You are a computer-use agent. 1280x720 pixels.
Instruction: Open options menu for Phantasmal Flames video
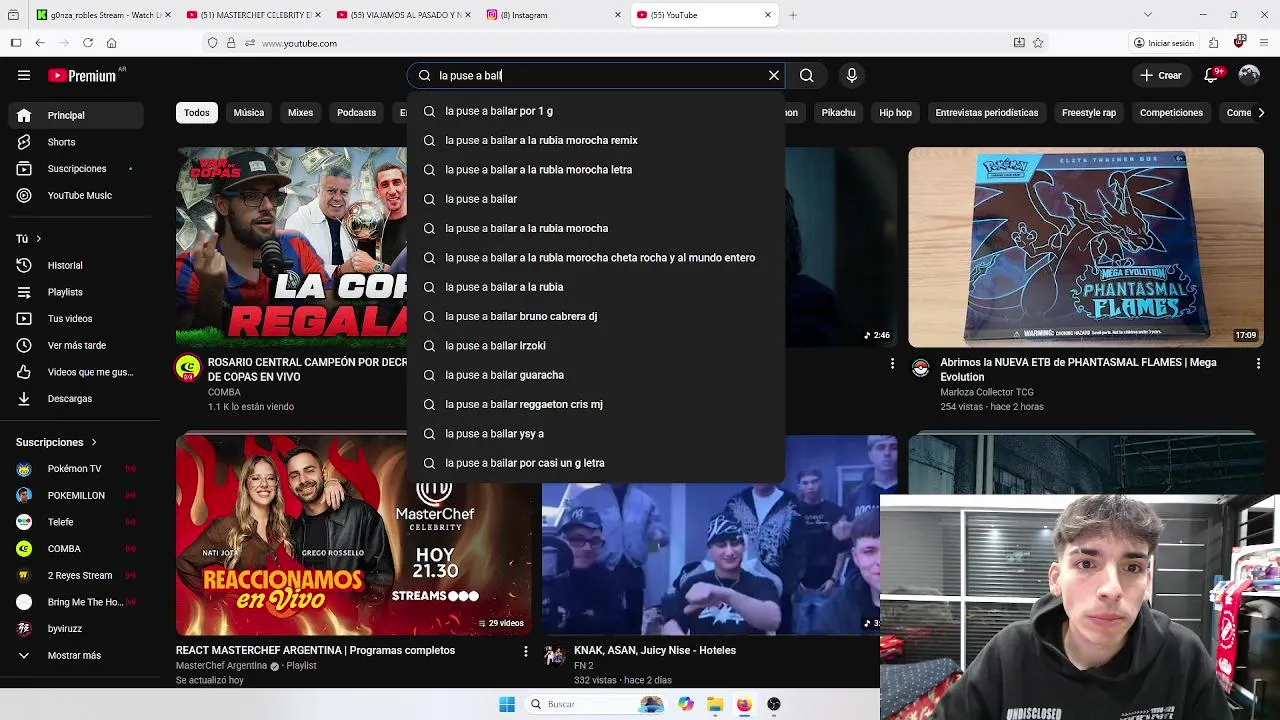click(1258, 364)
